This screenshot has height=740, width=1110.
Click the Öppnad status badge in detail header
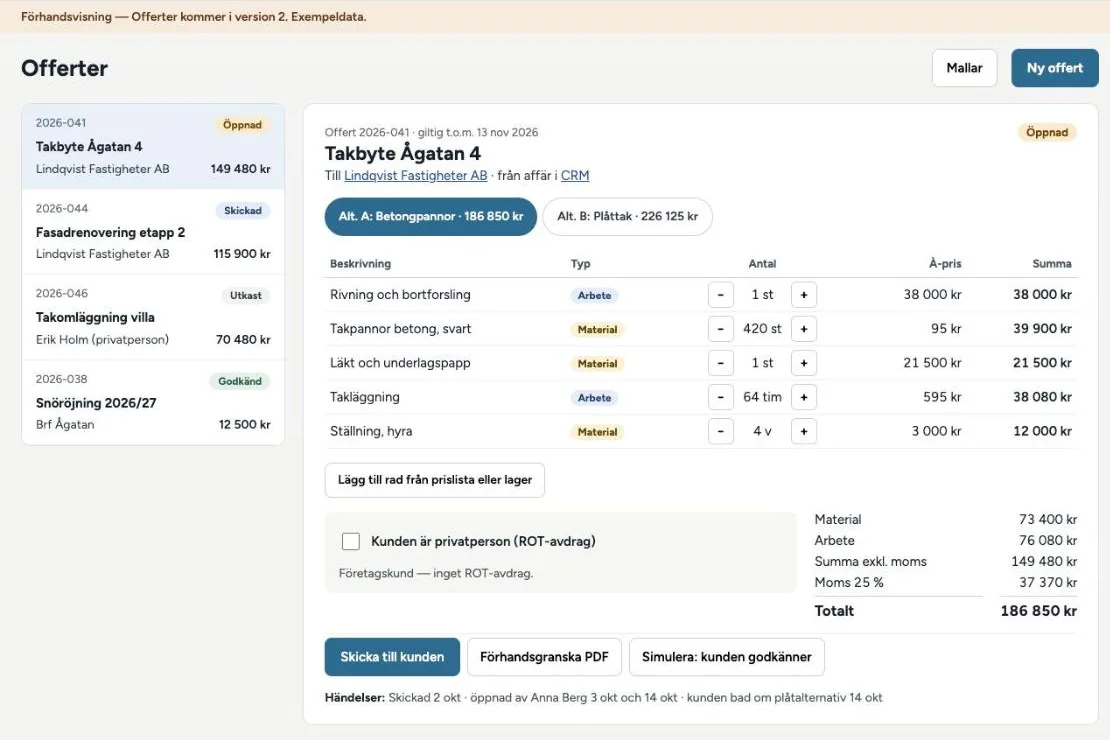(1047, 132)
